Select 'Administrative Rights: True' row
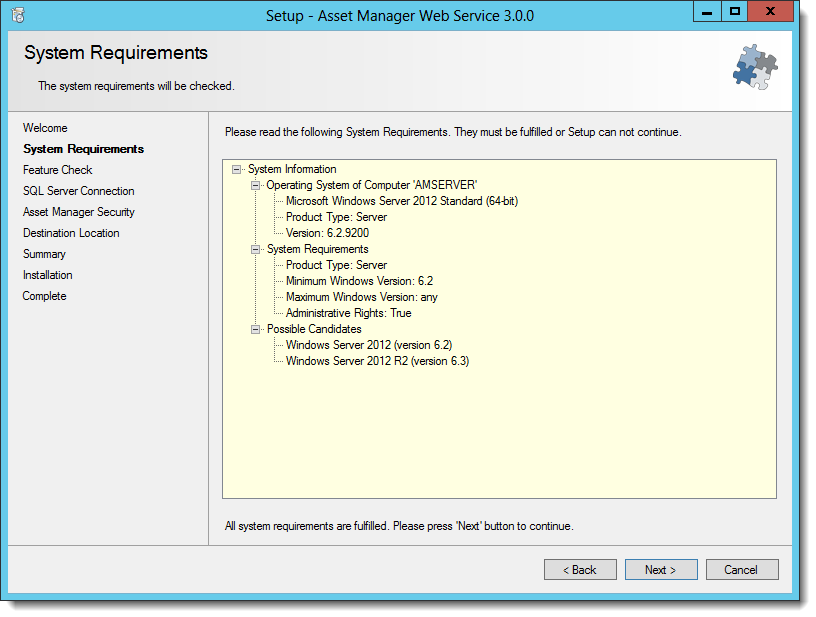Viewport: 816px width, 617px height. coord(349,313)
